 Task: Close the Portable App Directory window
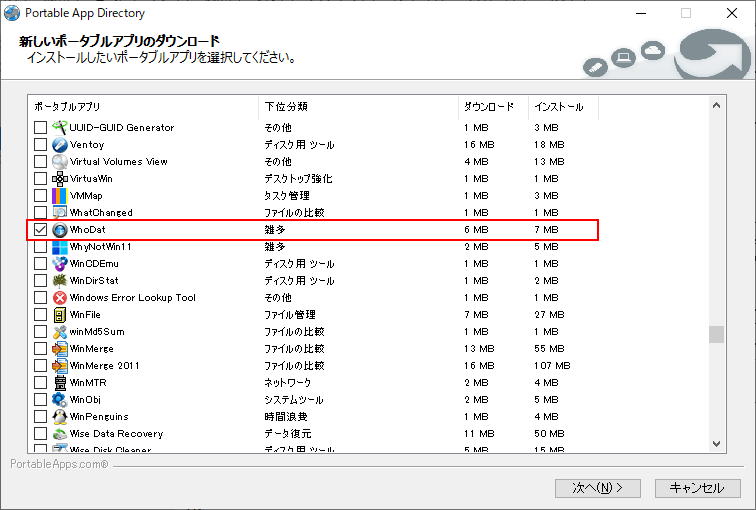tap(732, 13)
